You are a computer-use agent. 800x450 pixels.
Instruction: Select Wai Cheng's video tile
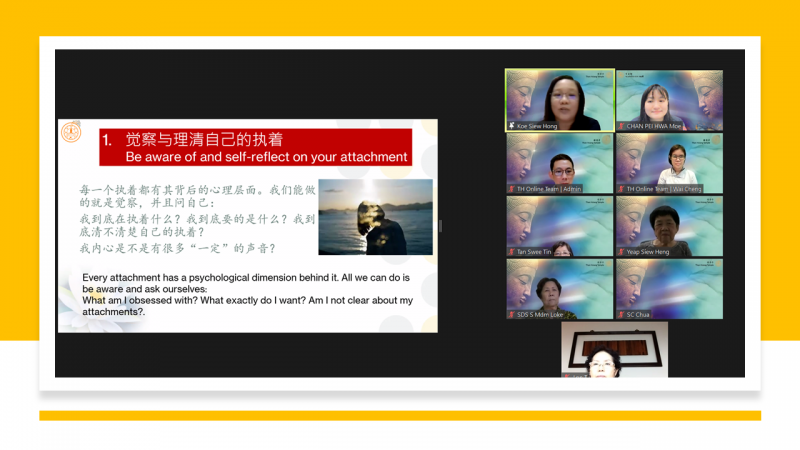coord(668,160)
